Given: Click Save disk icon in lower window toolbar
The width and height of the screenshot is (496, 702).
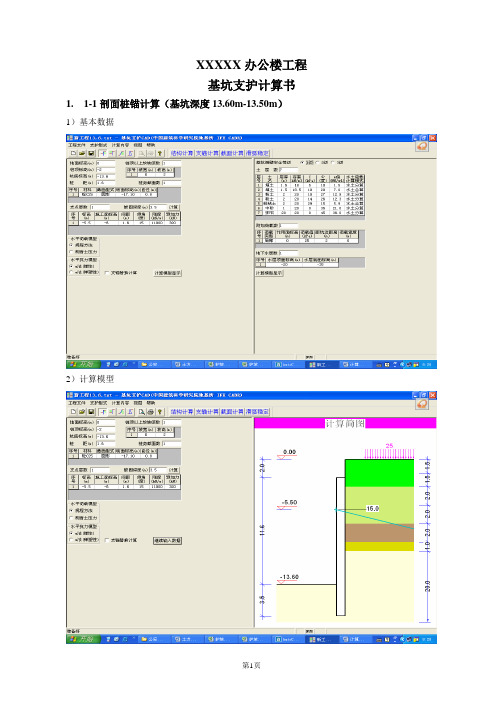Looking at the screenshot, I should 91,411.
